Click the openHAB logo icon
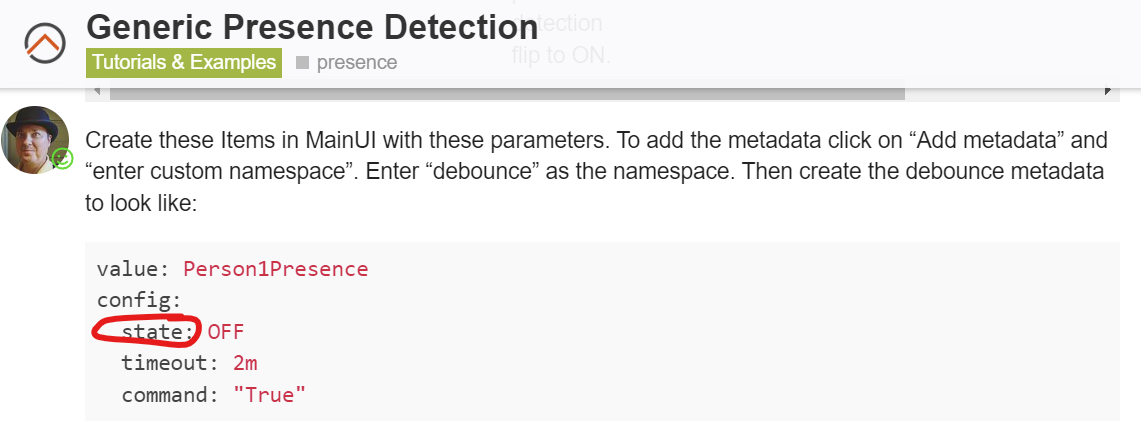The height and width of the screenshot is (421, 1141). (x=44, y=43)
